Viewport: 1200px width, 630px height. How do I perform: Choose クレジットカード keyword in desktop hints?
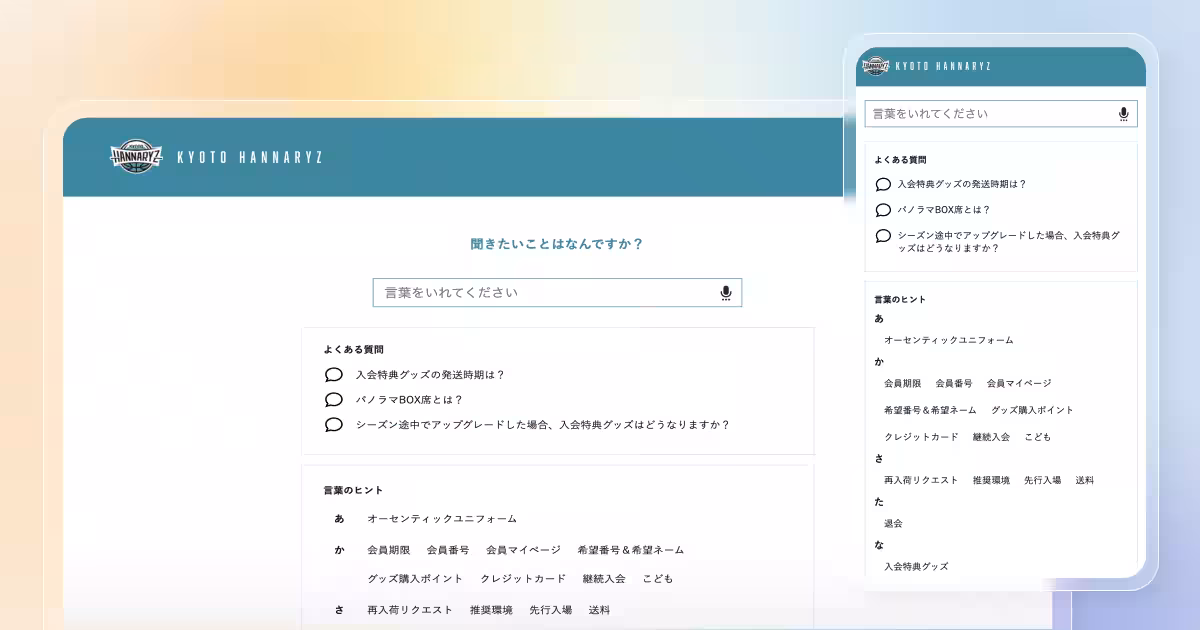pyautogui.click(x=523, y=579)
